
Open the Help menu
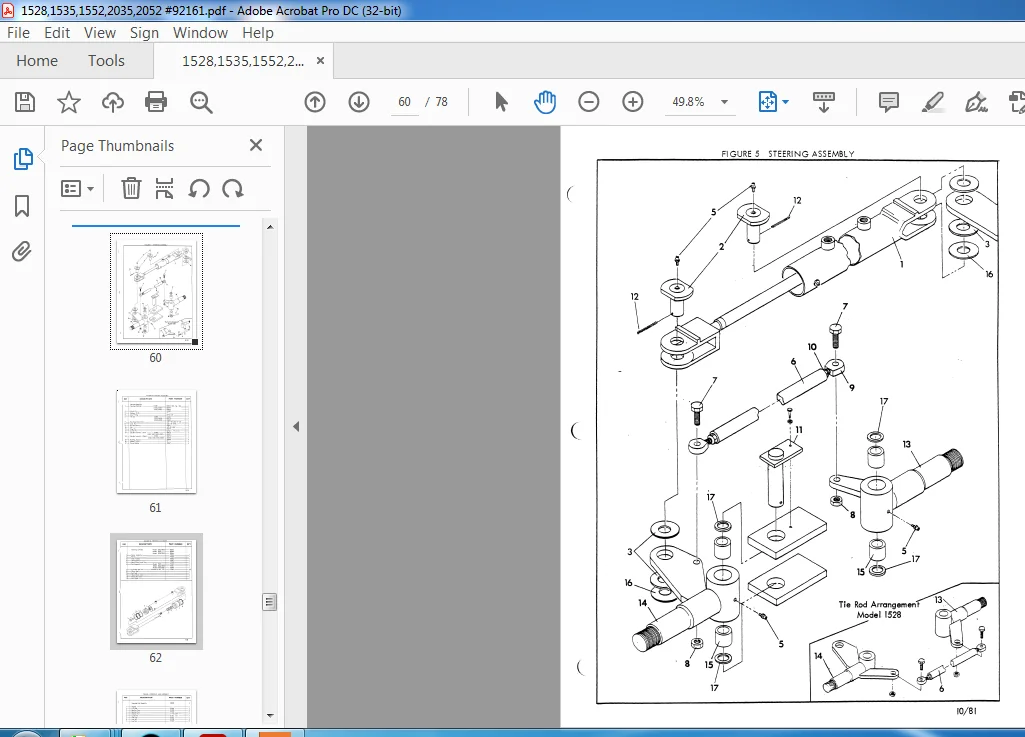click(x=258, y=33)
